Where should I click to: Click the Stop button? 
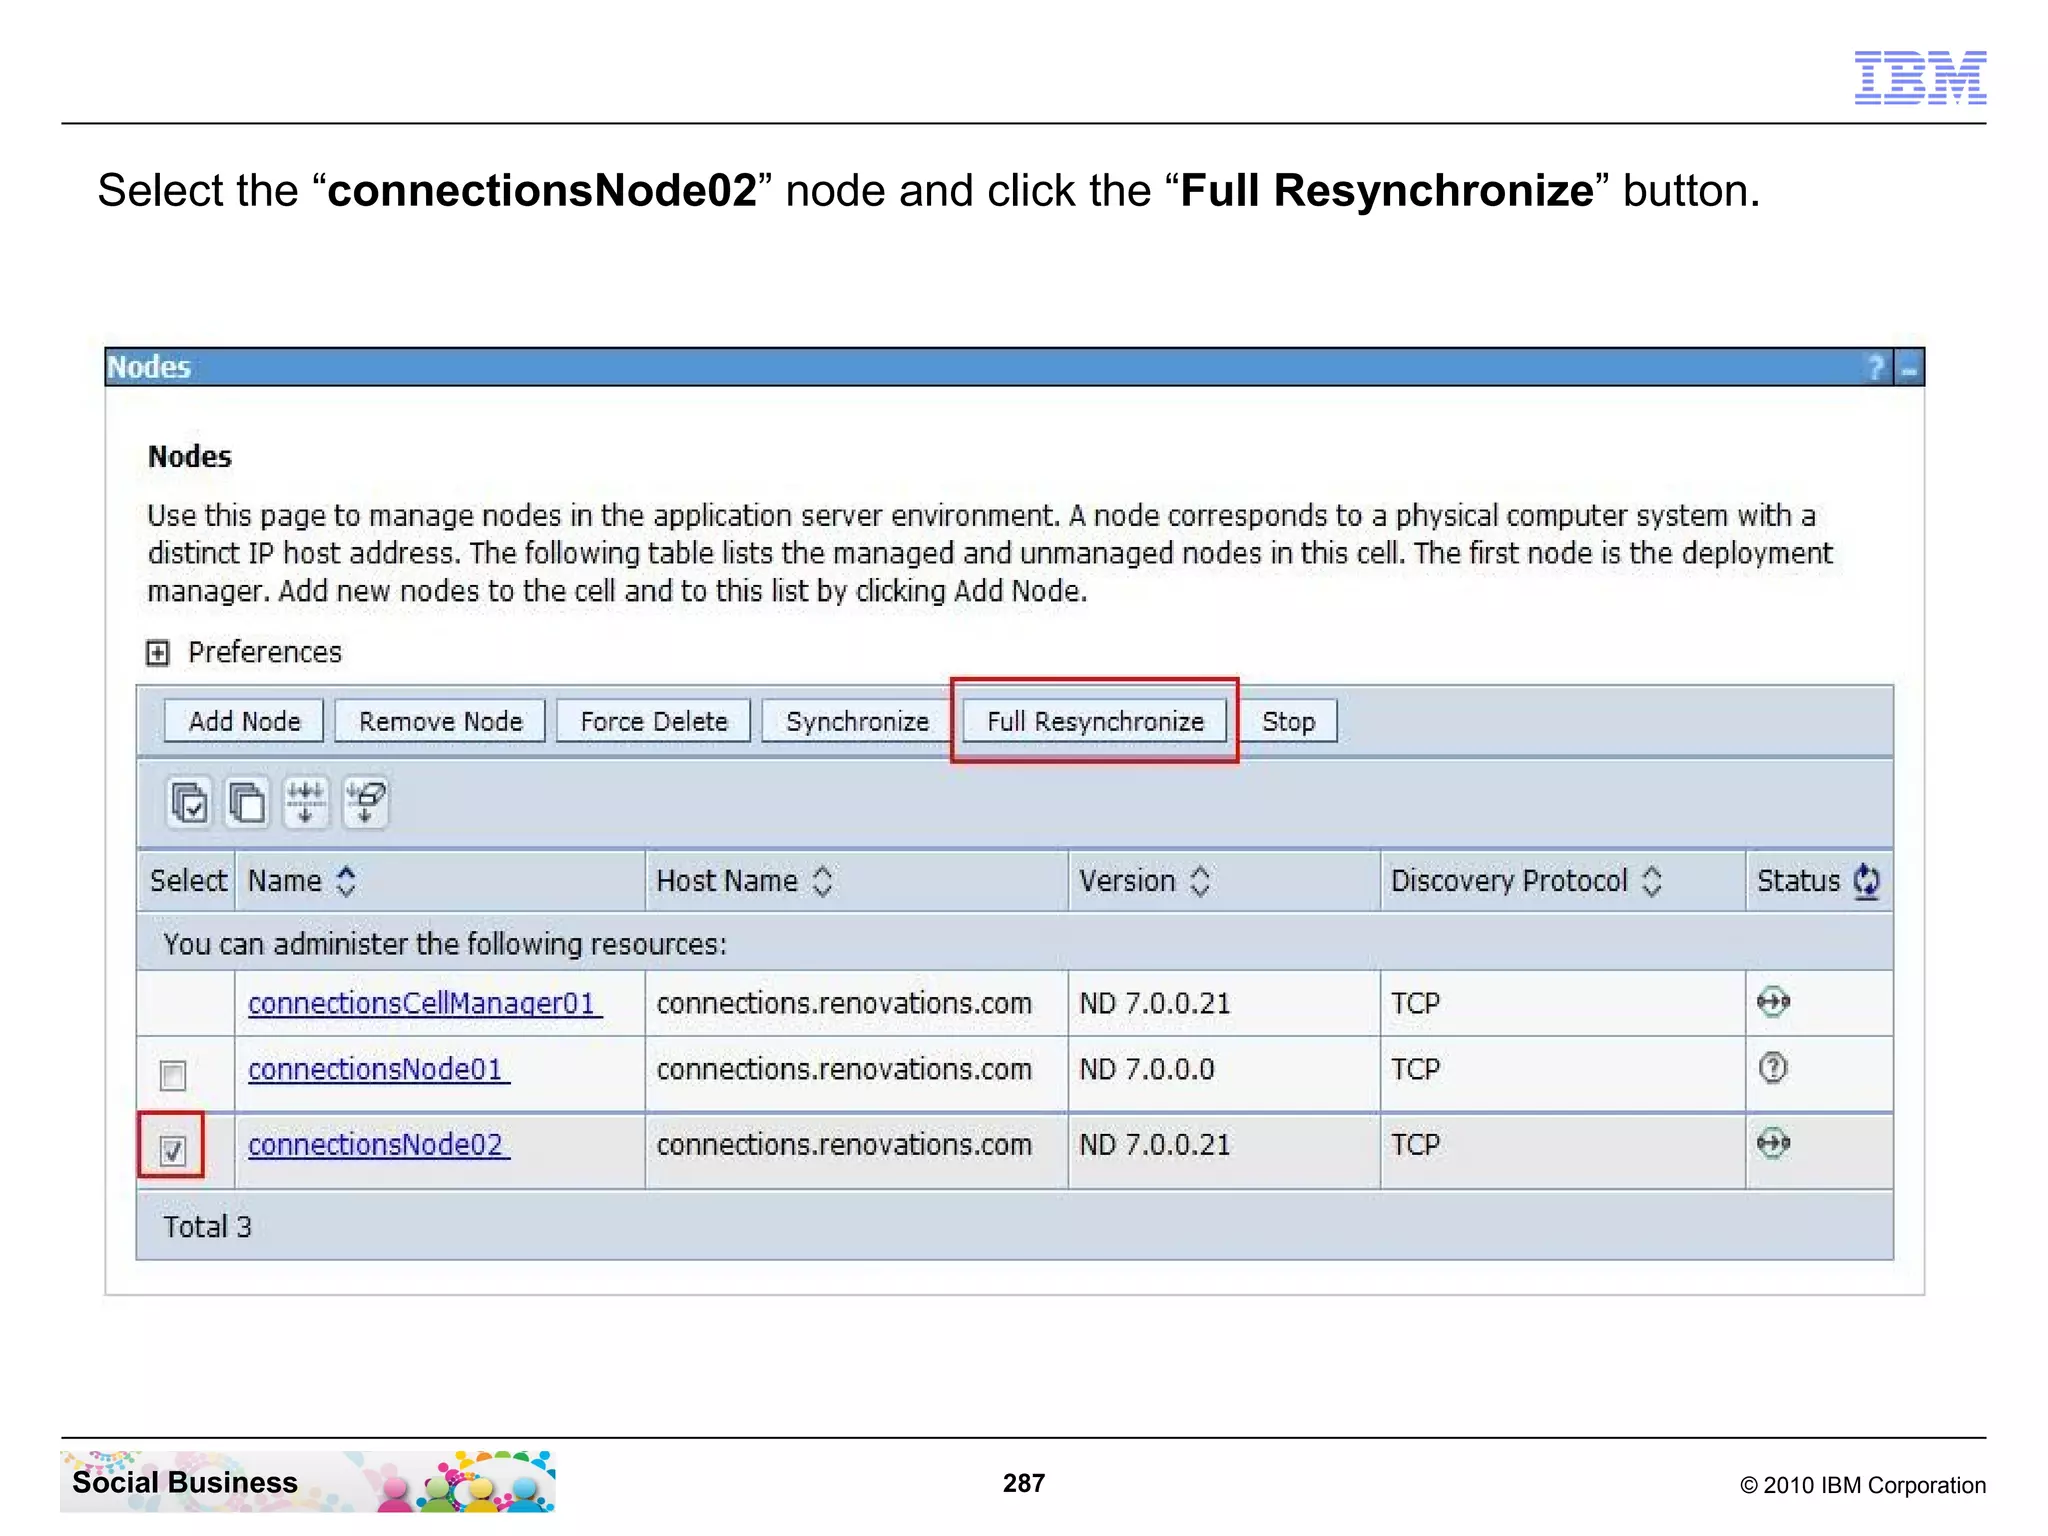[x=1288, y=721]
